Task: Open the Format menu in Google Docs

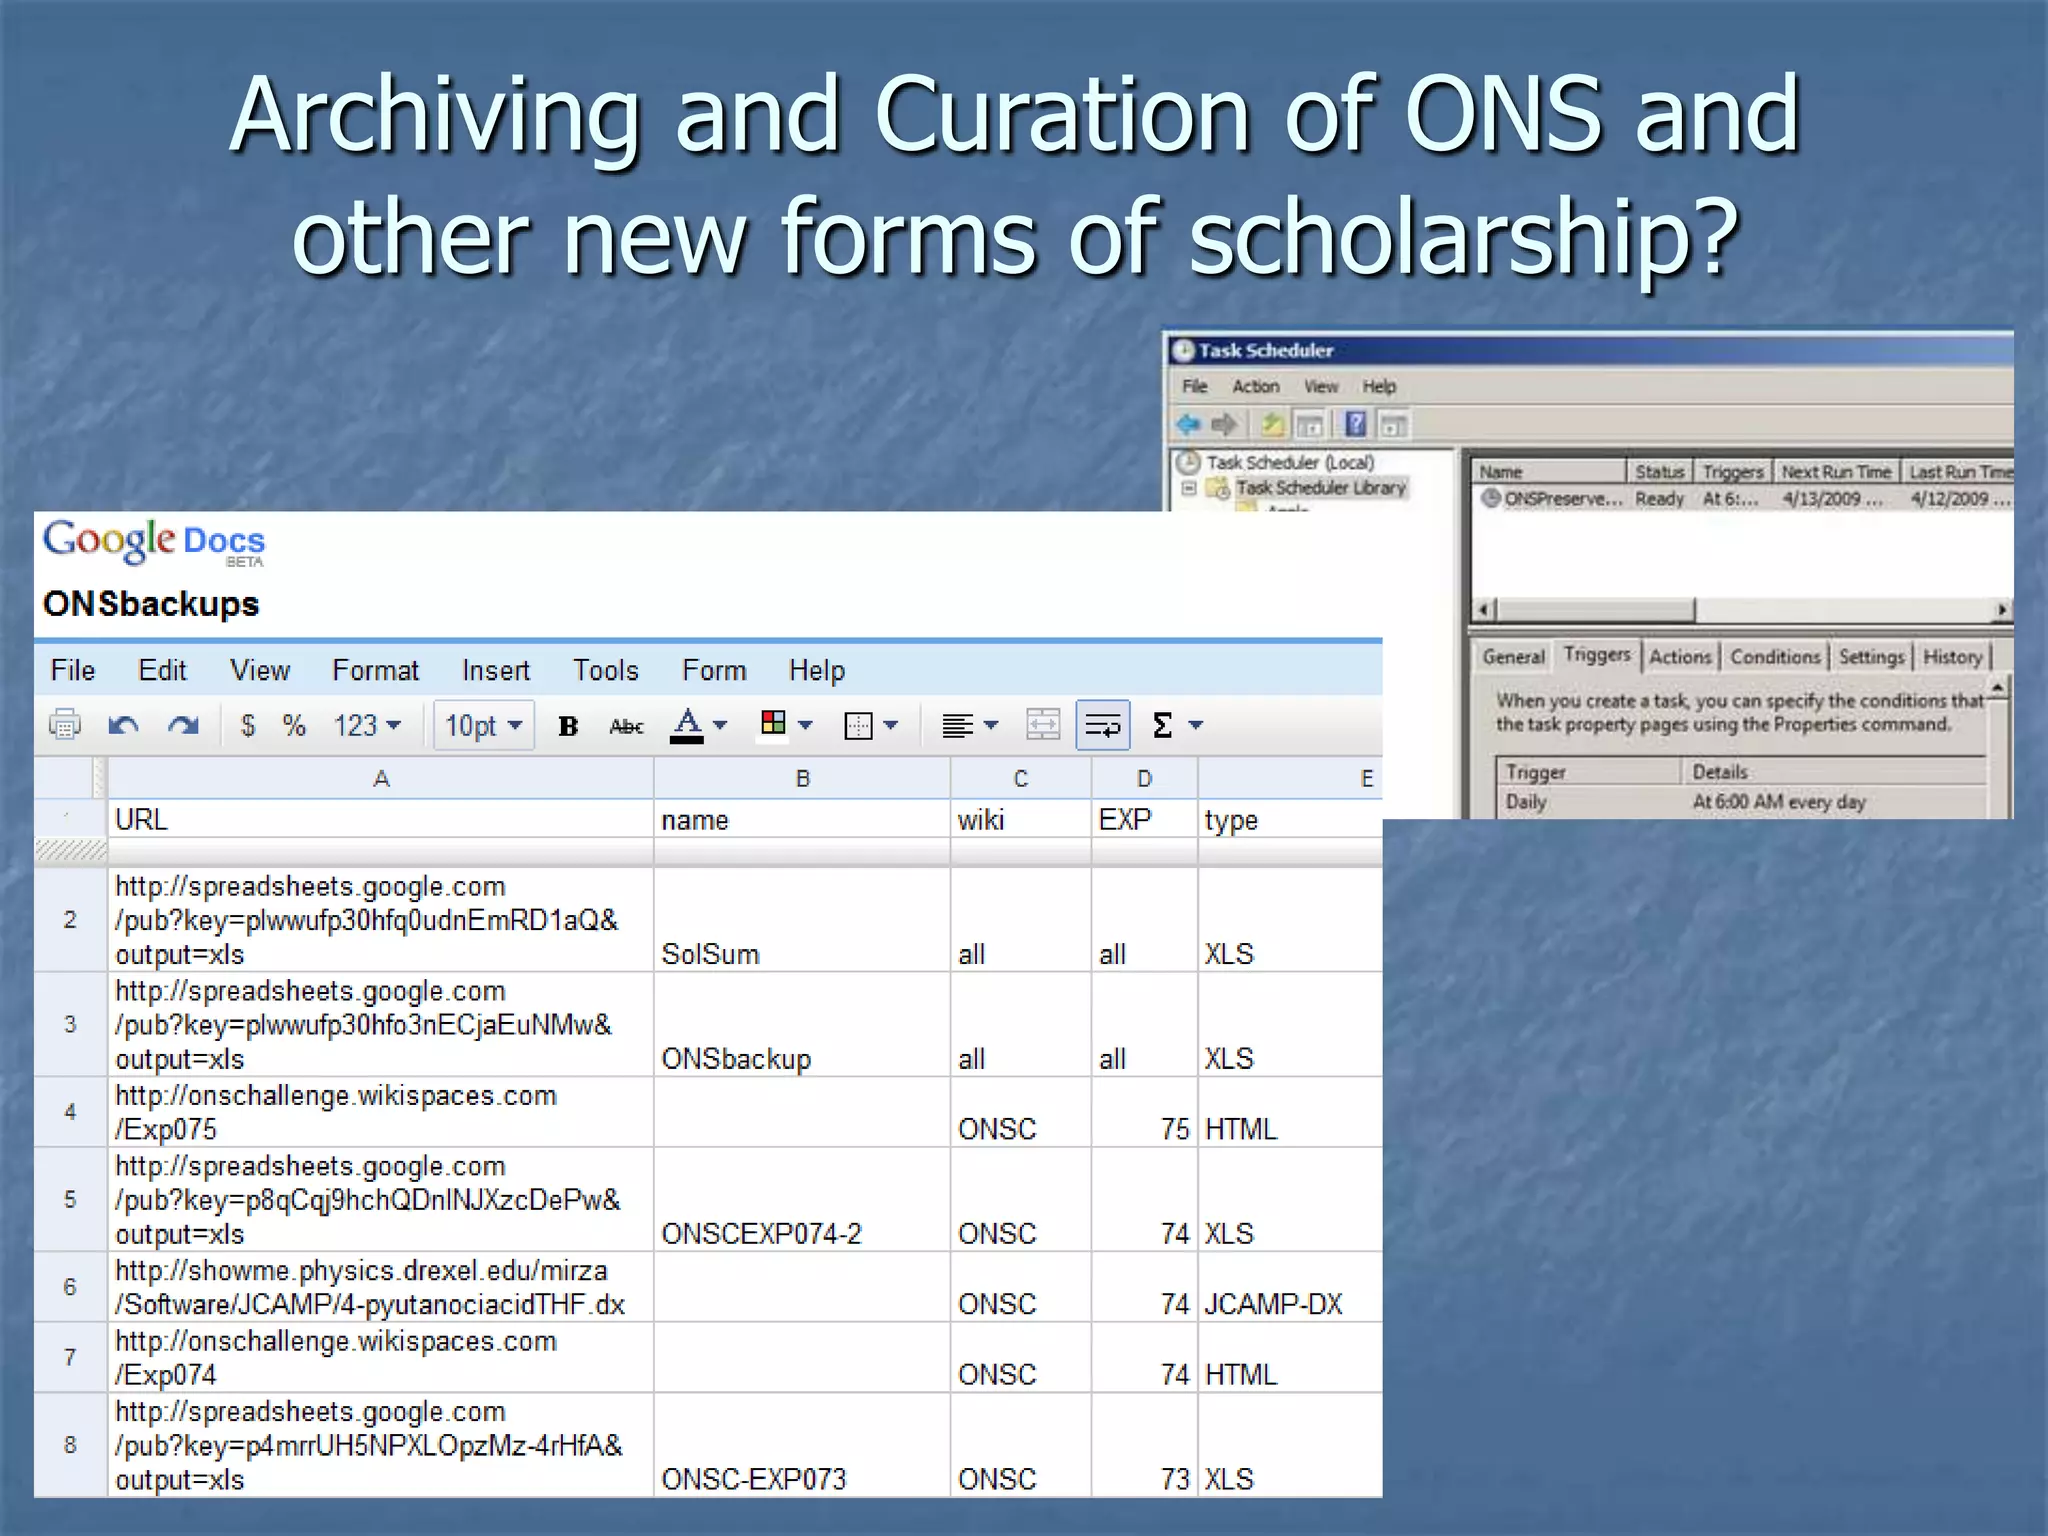Action: (x=375, y=670)
